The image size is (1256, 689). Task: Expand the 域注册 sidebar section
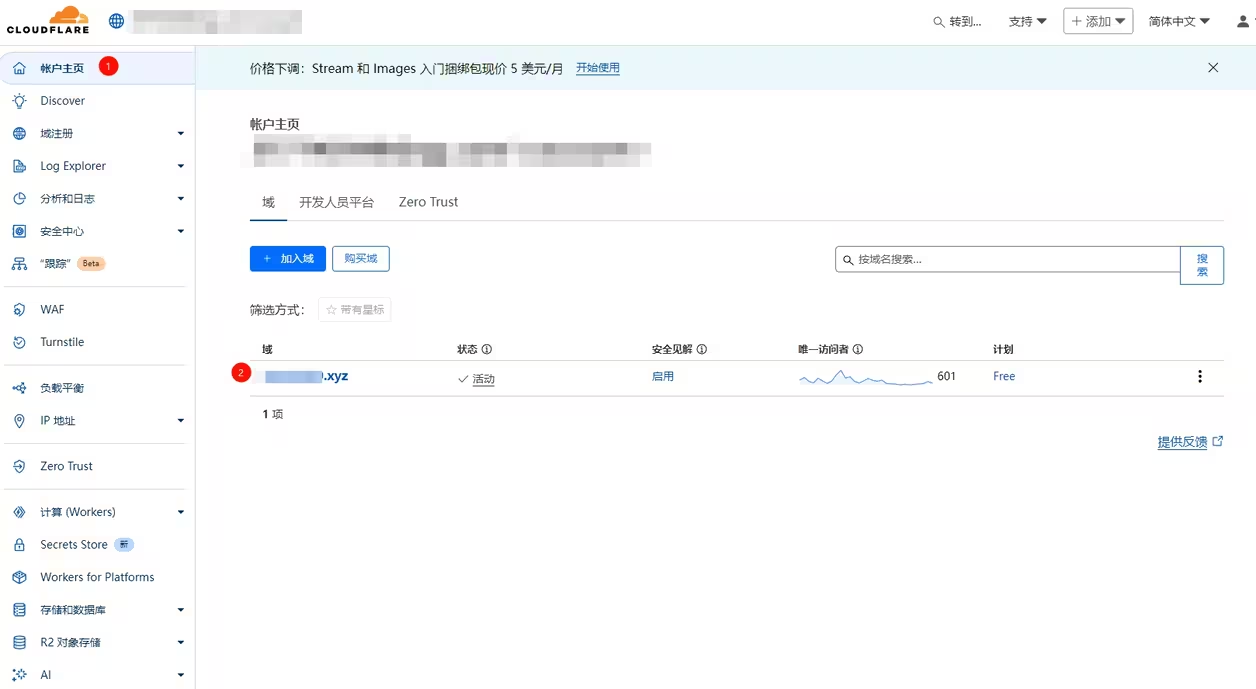coord(180,134)
